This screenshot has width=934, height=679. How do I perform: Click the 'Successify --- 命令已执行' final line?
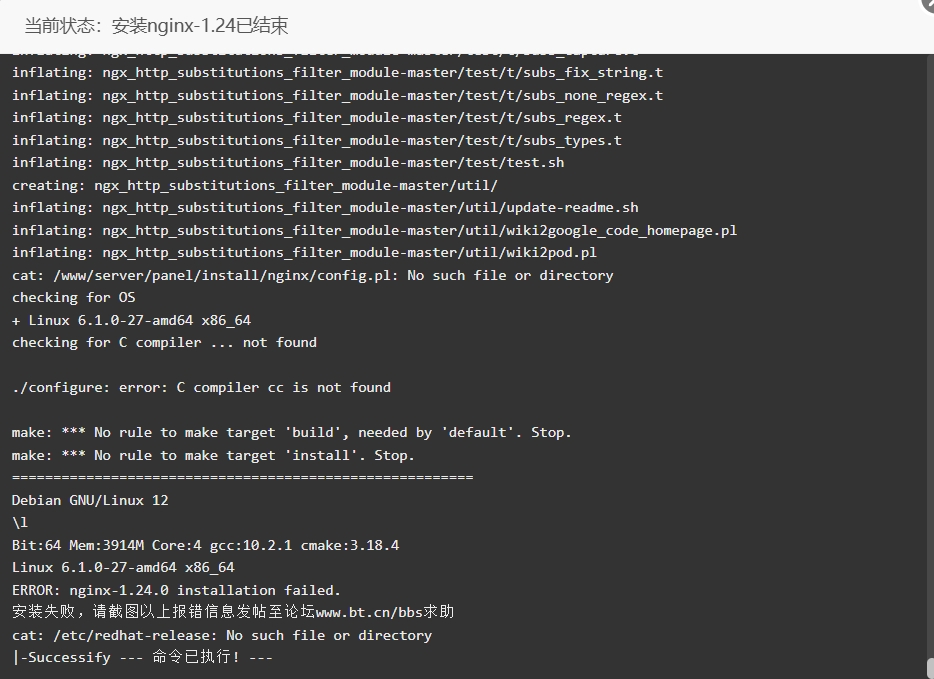(142, 658)
